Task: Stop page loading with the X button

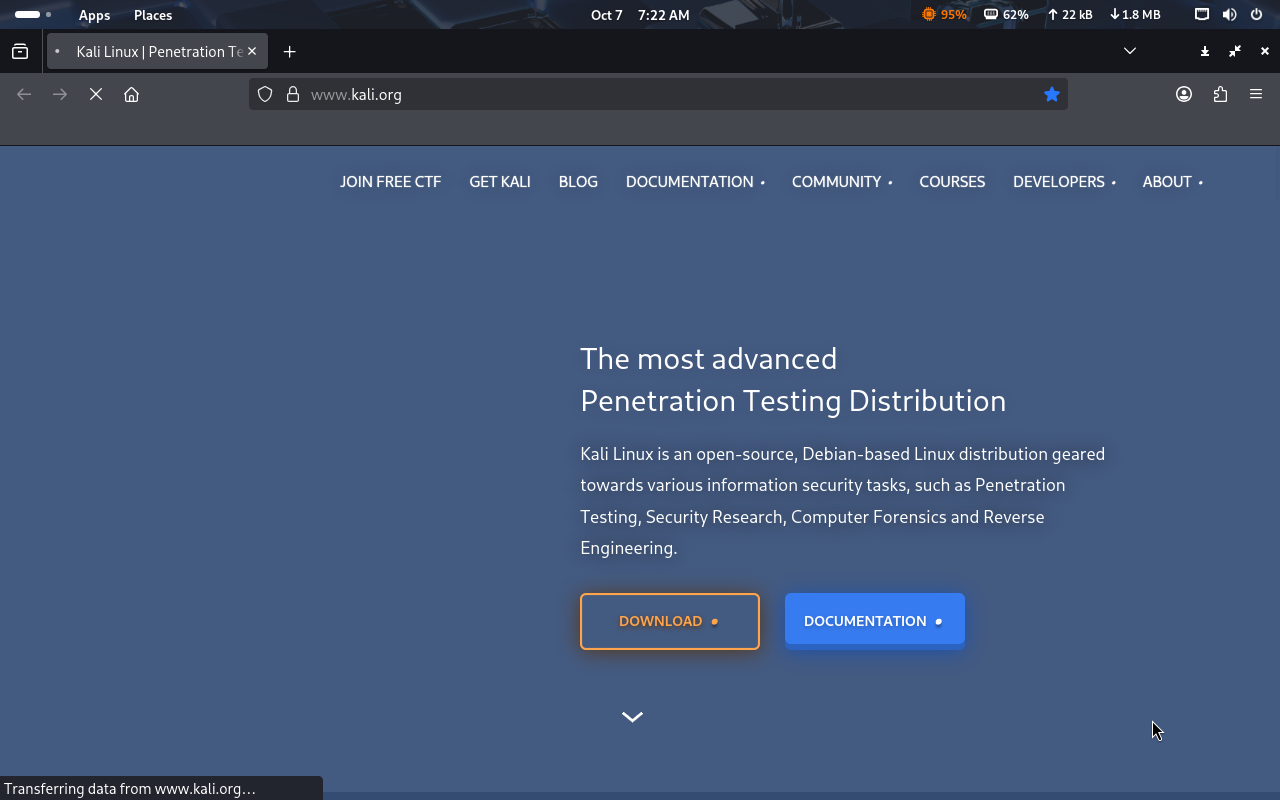Action: pyautogui.click(x=96, y=94)
